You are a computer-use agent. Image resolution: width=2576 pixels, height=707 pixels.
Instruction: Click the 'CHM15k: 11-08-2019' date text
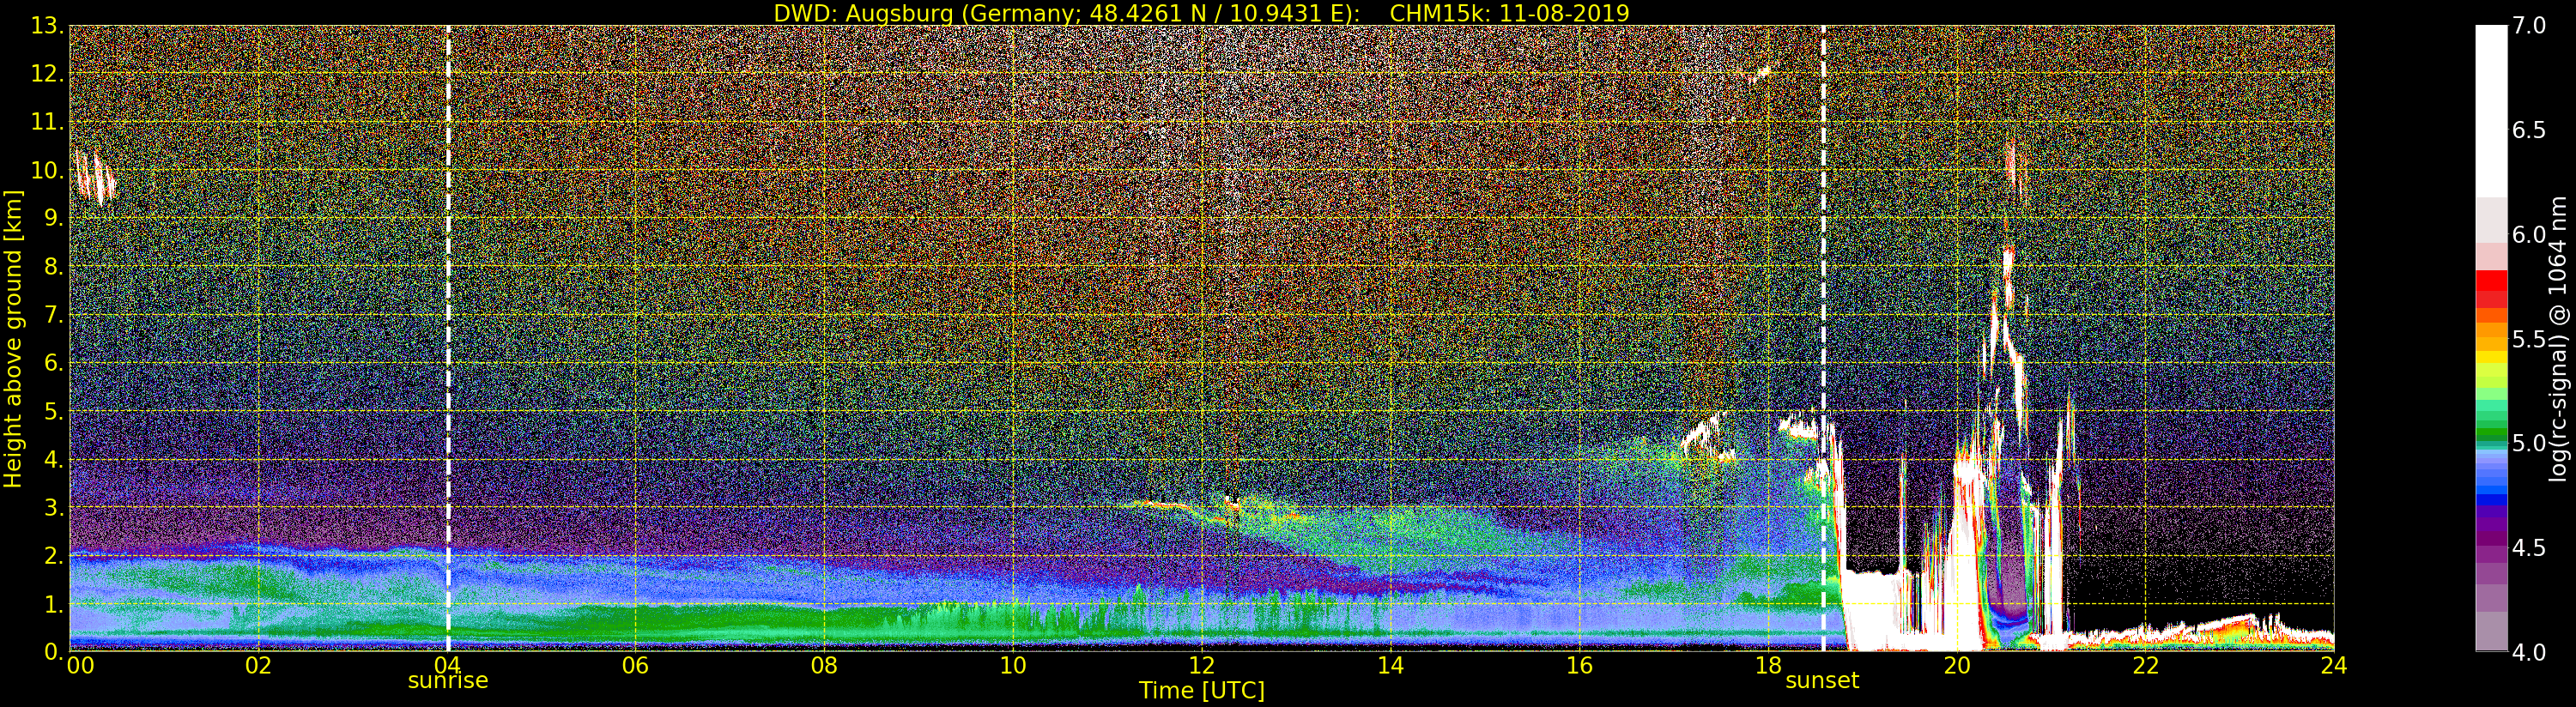tap(1509, 13)
